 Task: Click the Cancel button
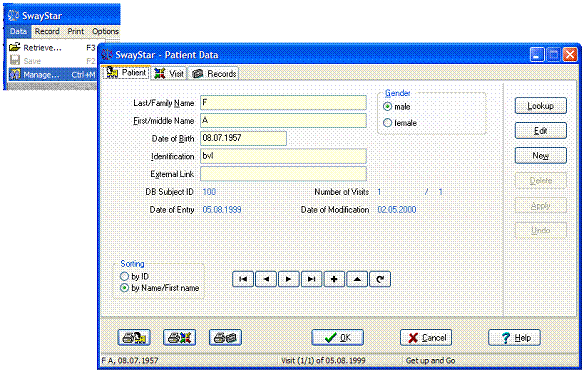point(426,338)
